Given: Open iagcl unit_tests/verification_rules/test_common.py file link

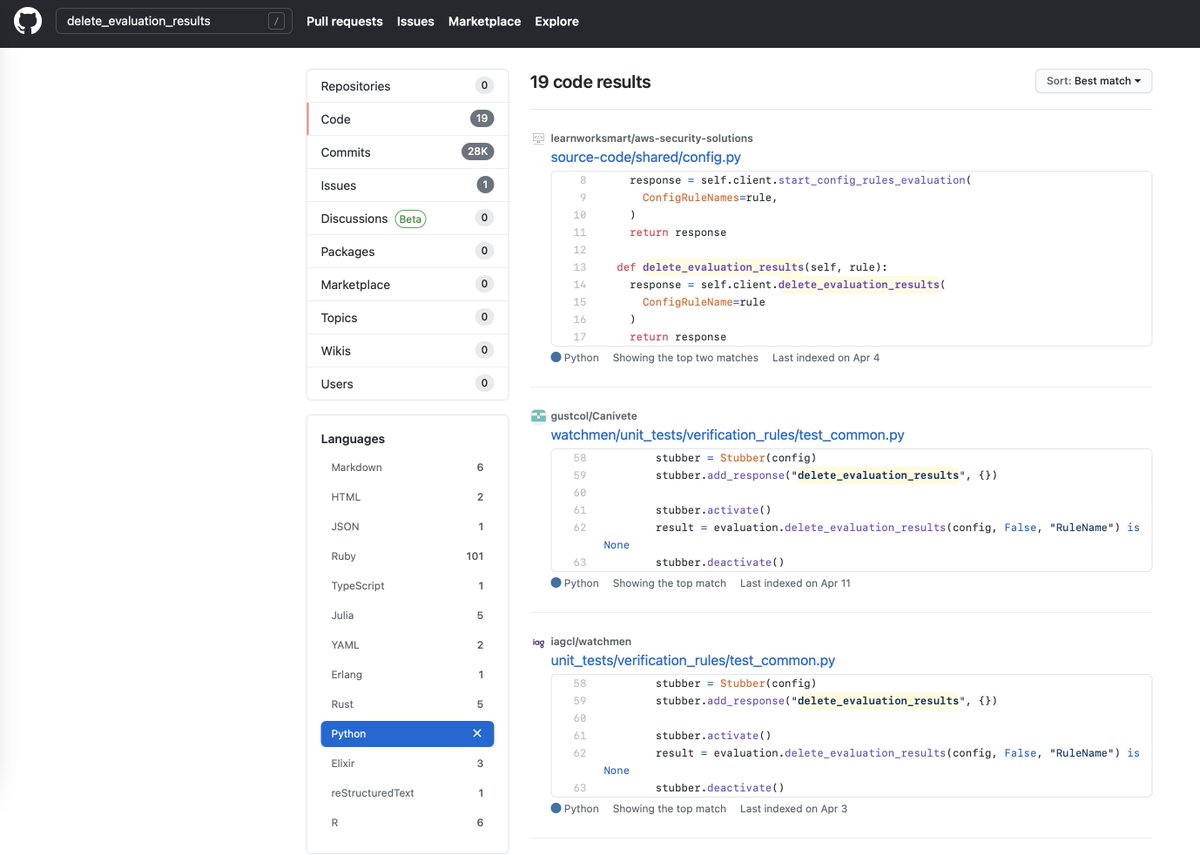Looking at the screenshot, I should [x=693, y=661].
